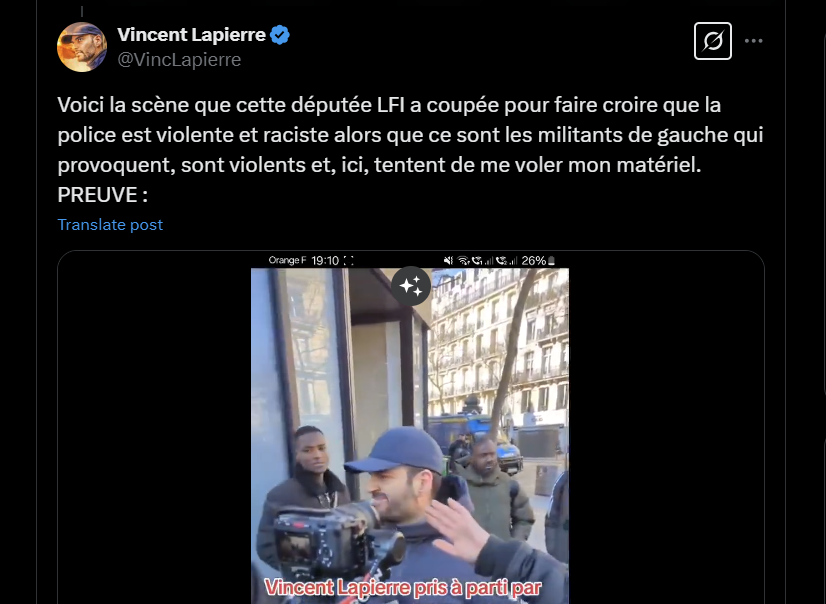Click the battery icon showing 26%
Image resolution: width=826 pixels, height=604 pixels.
coord(552,261)
